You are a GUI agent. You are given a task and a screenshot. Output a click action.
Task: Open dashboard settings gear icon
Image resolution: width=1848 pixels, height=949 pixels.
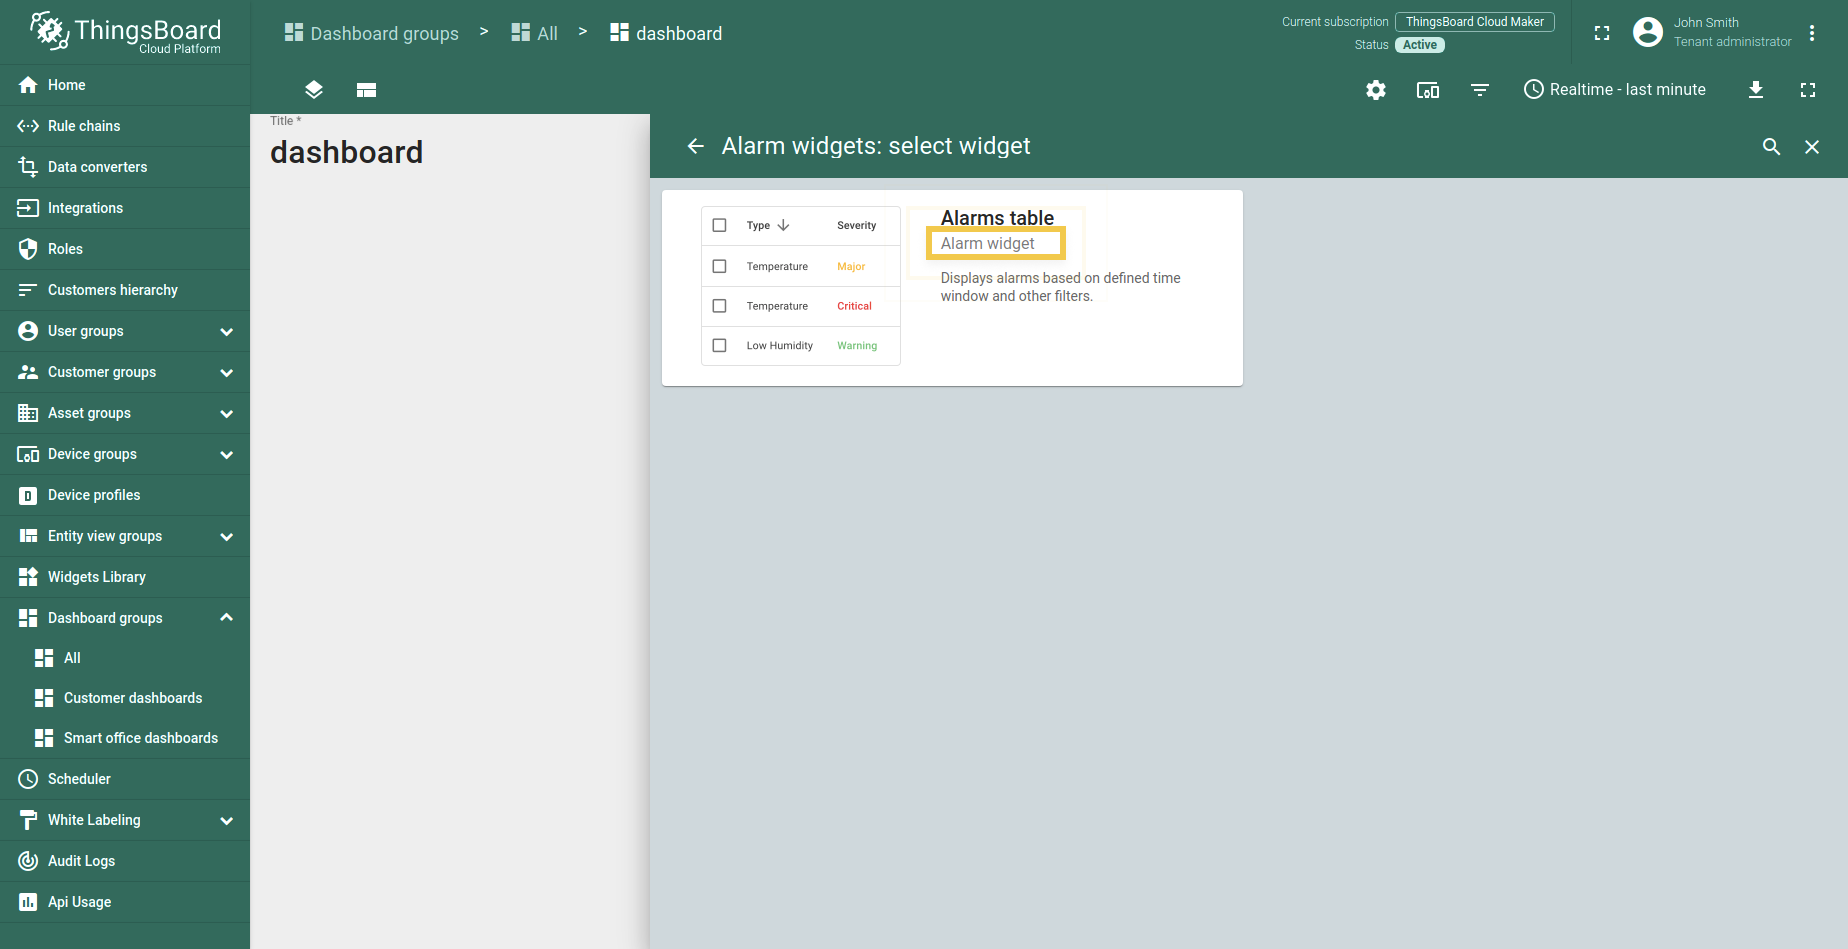(x=1376, y=90)
